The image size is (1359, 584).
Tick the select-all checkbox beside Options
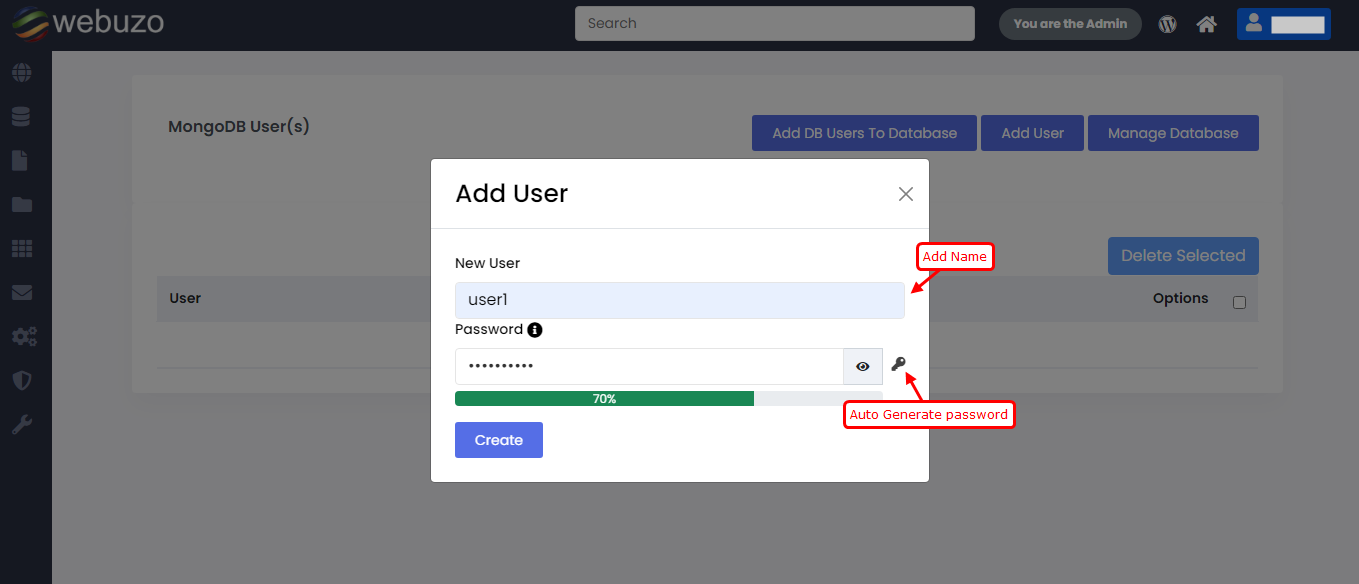pos(1239,302)
